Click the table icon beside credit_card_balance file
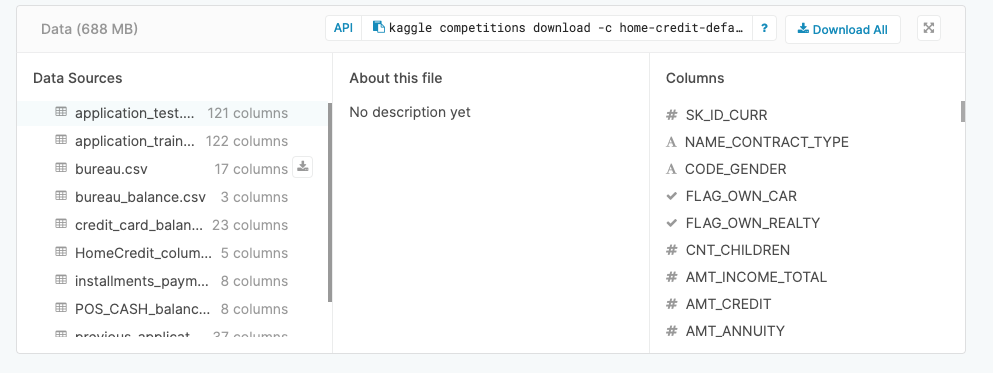993x373 pixels. pos(61,224)
